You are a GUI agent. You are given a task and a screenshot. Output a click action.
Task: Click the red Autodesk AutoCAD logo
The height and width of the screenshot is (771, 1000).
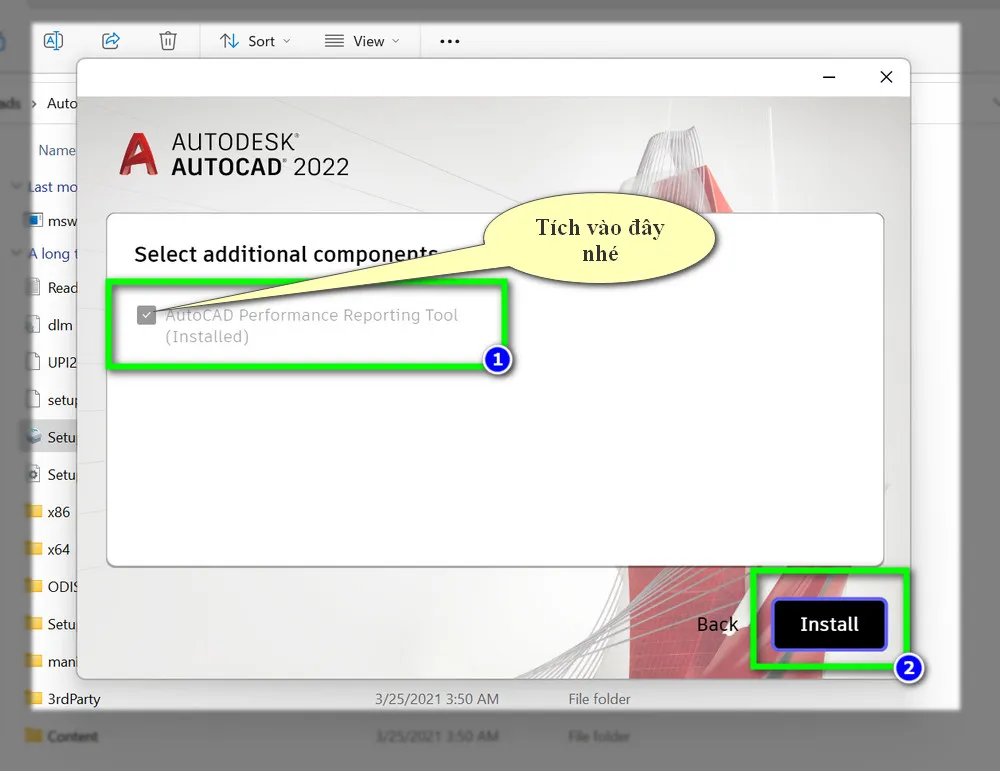coord(139,155)
